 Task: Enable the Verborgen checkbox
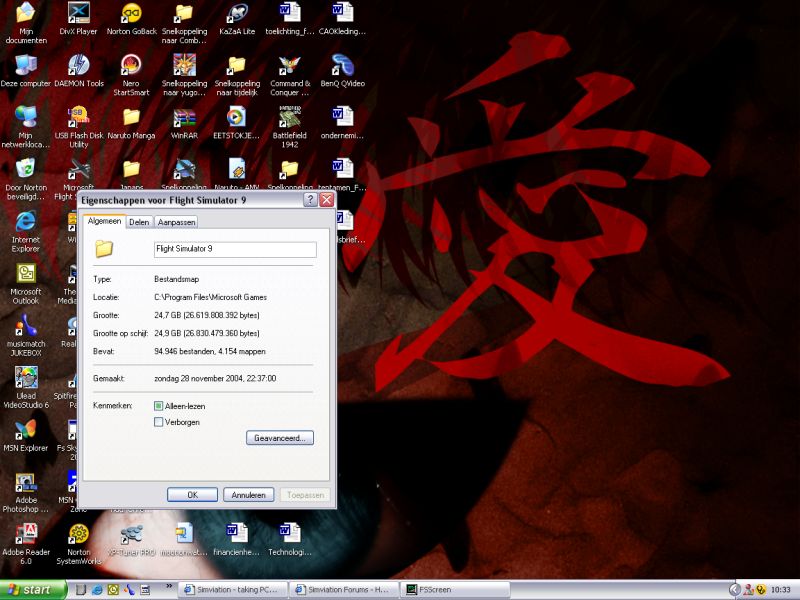(158, 422)
